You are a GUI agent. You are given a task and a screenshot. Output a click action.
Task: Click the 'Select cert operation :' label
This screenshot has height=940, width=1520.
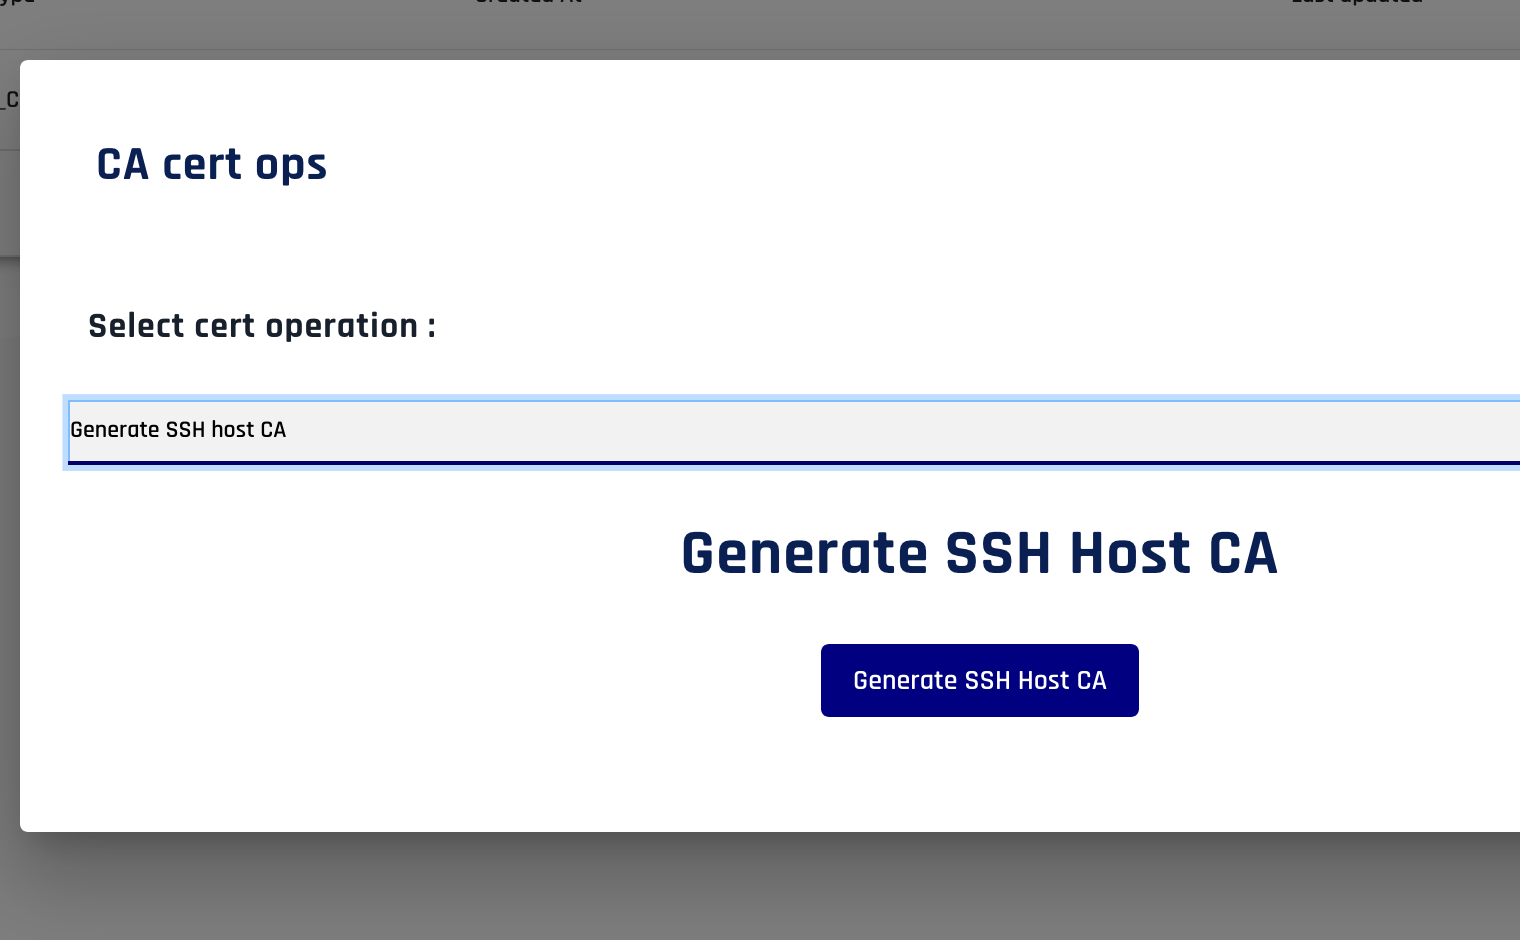point(262,326)
